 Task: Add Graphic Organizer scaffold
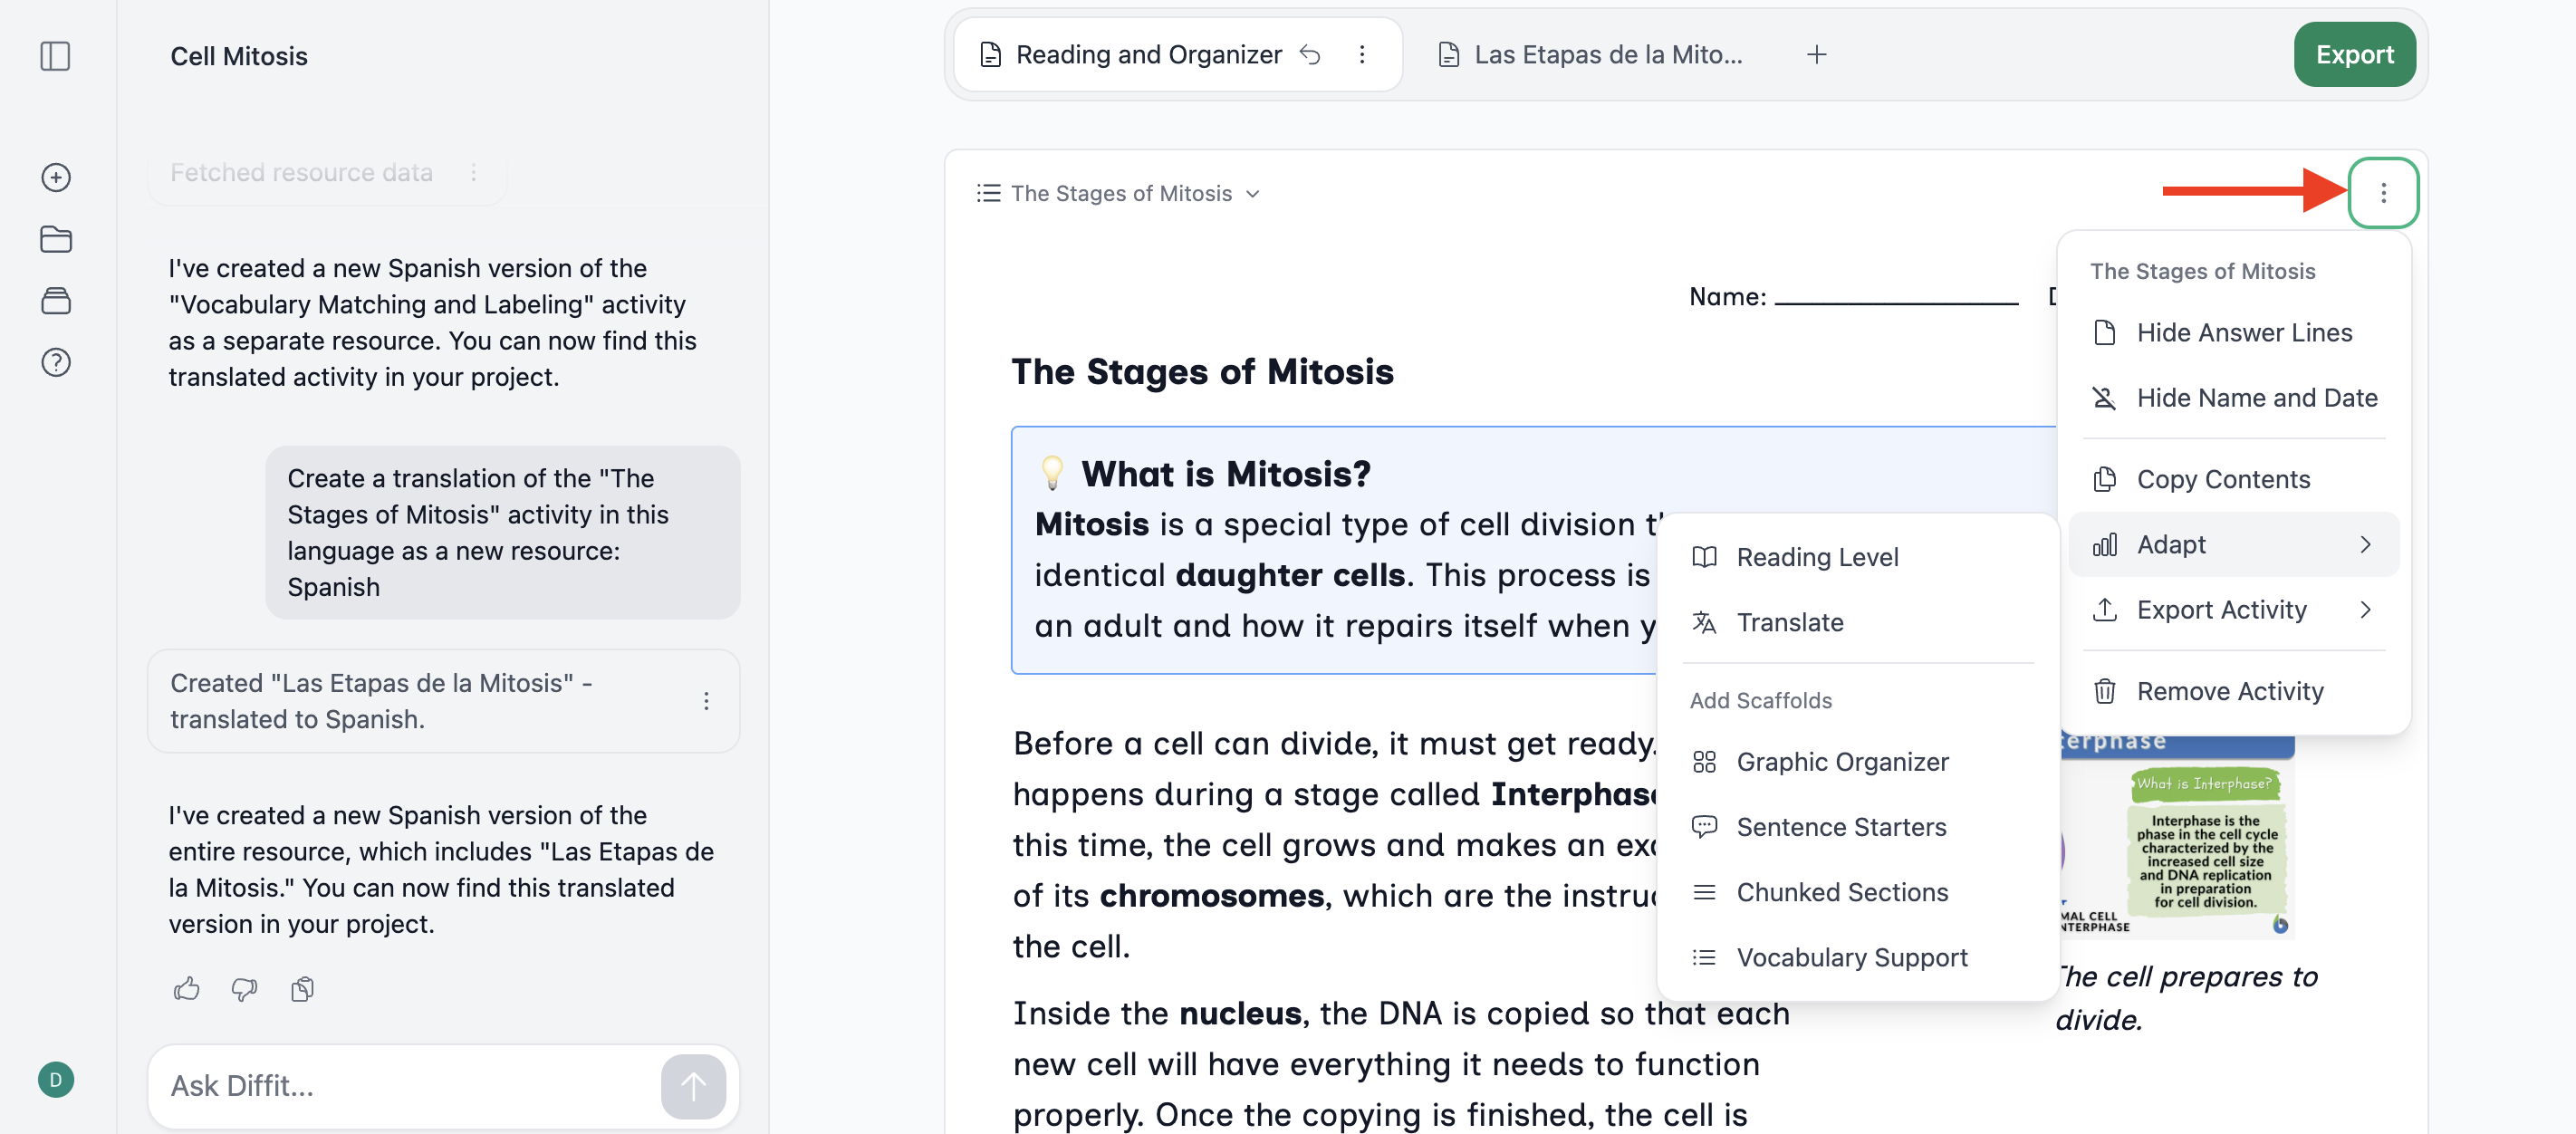click(x=1857, y=762)
